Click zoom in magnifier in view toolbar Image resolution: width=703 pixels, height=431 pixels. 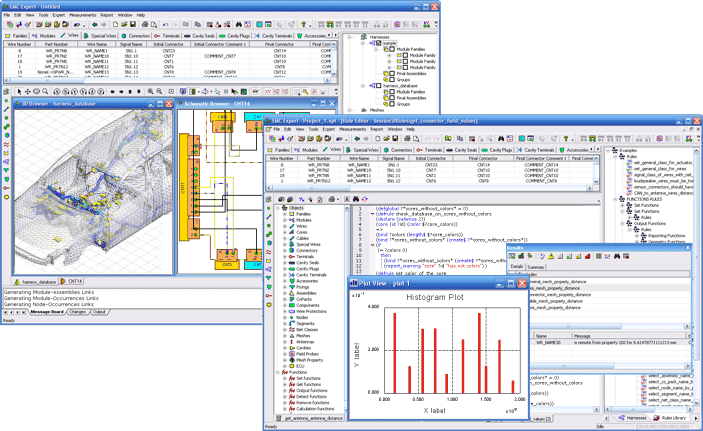point(151,91)
